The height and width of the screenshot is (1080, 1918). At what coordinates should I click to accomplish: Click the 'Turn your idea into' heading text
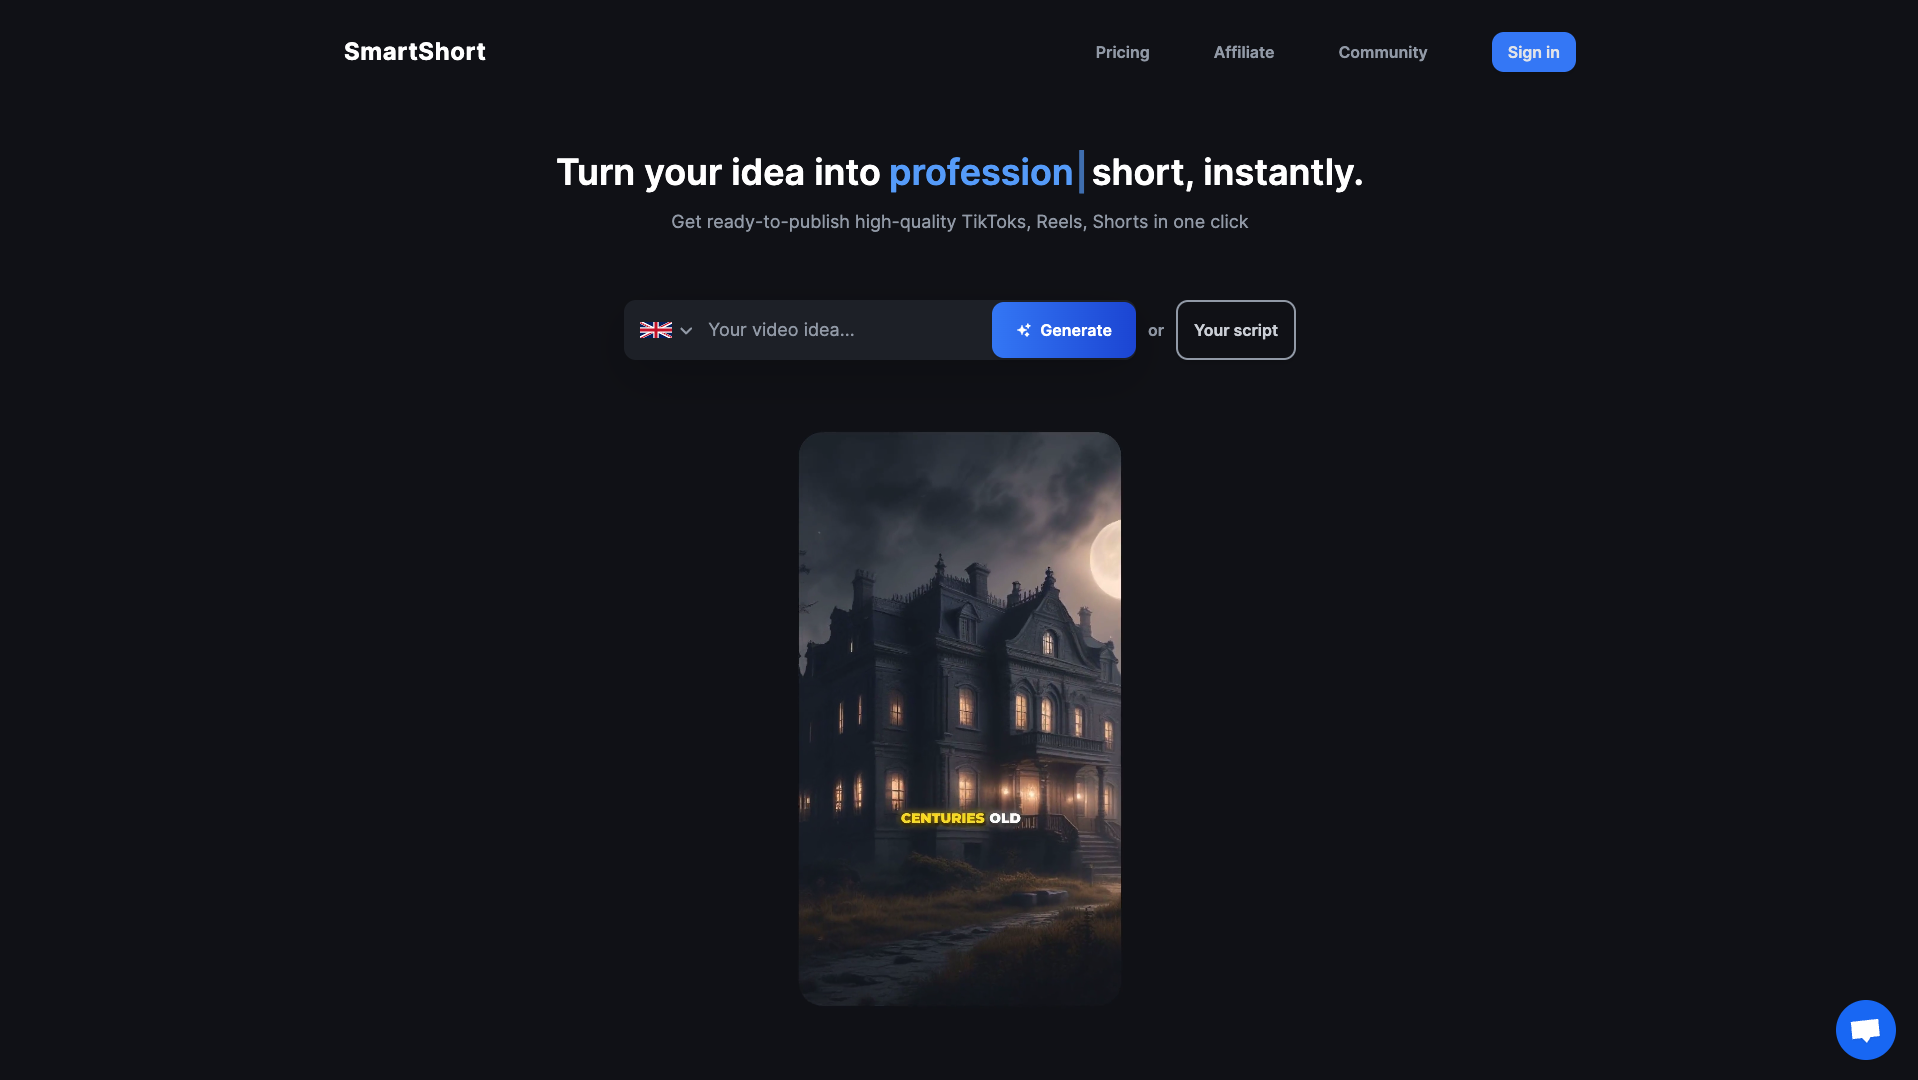coord(717,173)
